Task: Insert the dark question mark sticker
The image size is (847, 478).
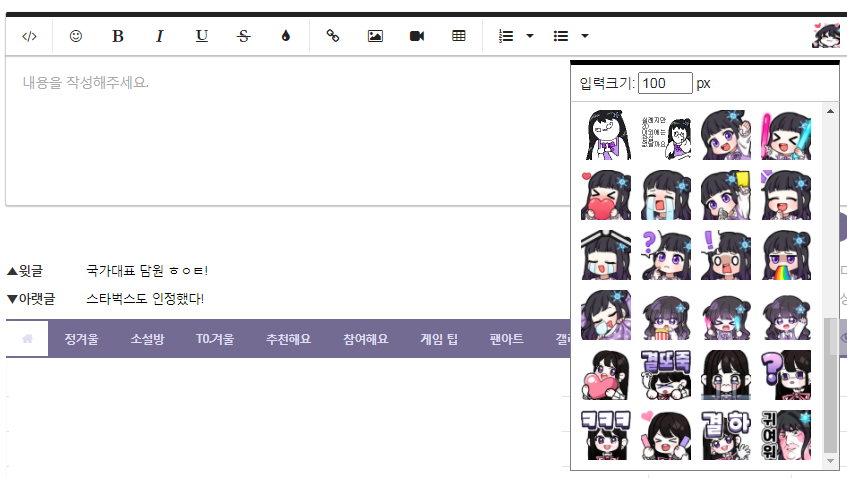Action: coord(785,375)
